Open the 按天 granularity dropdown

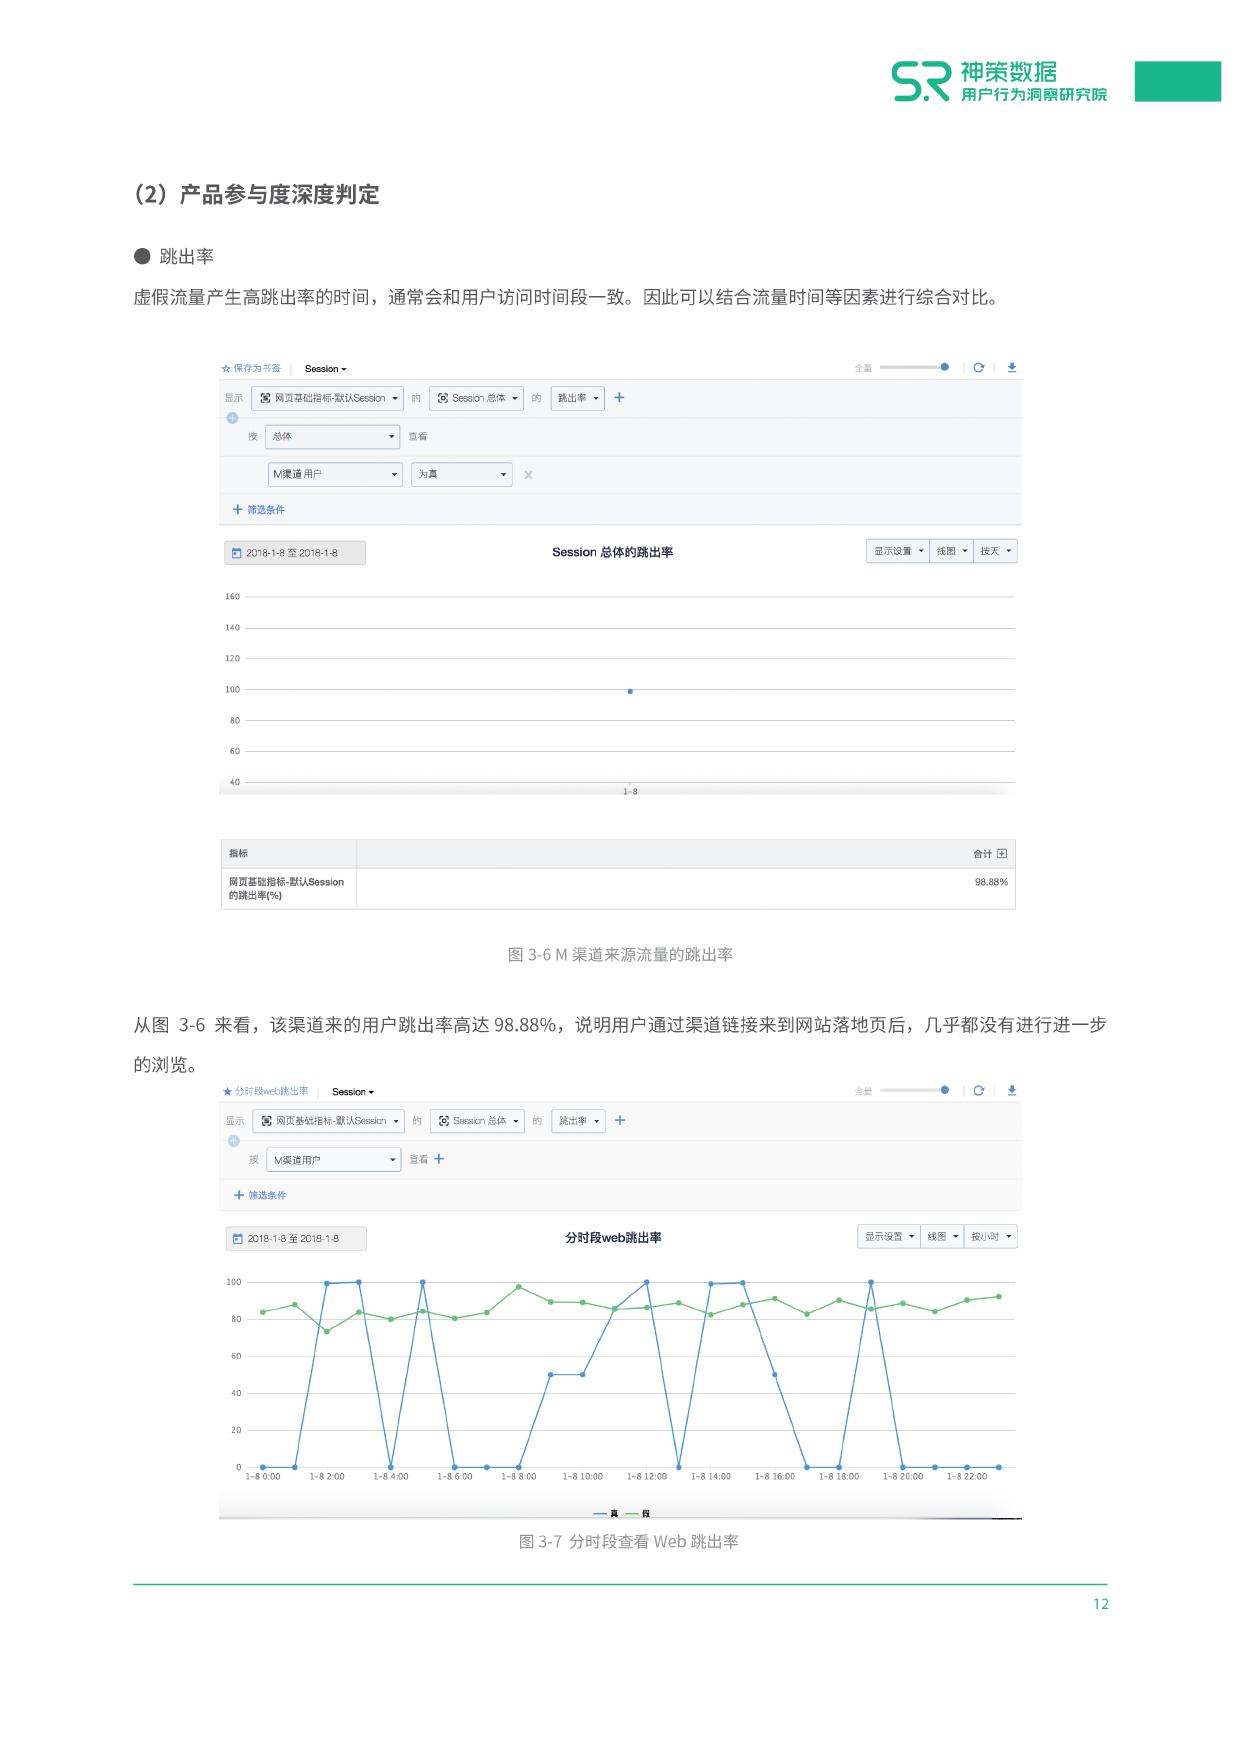point(995,551)
